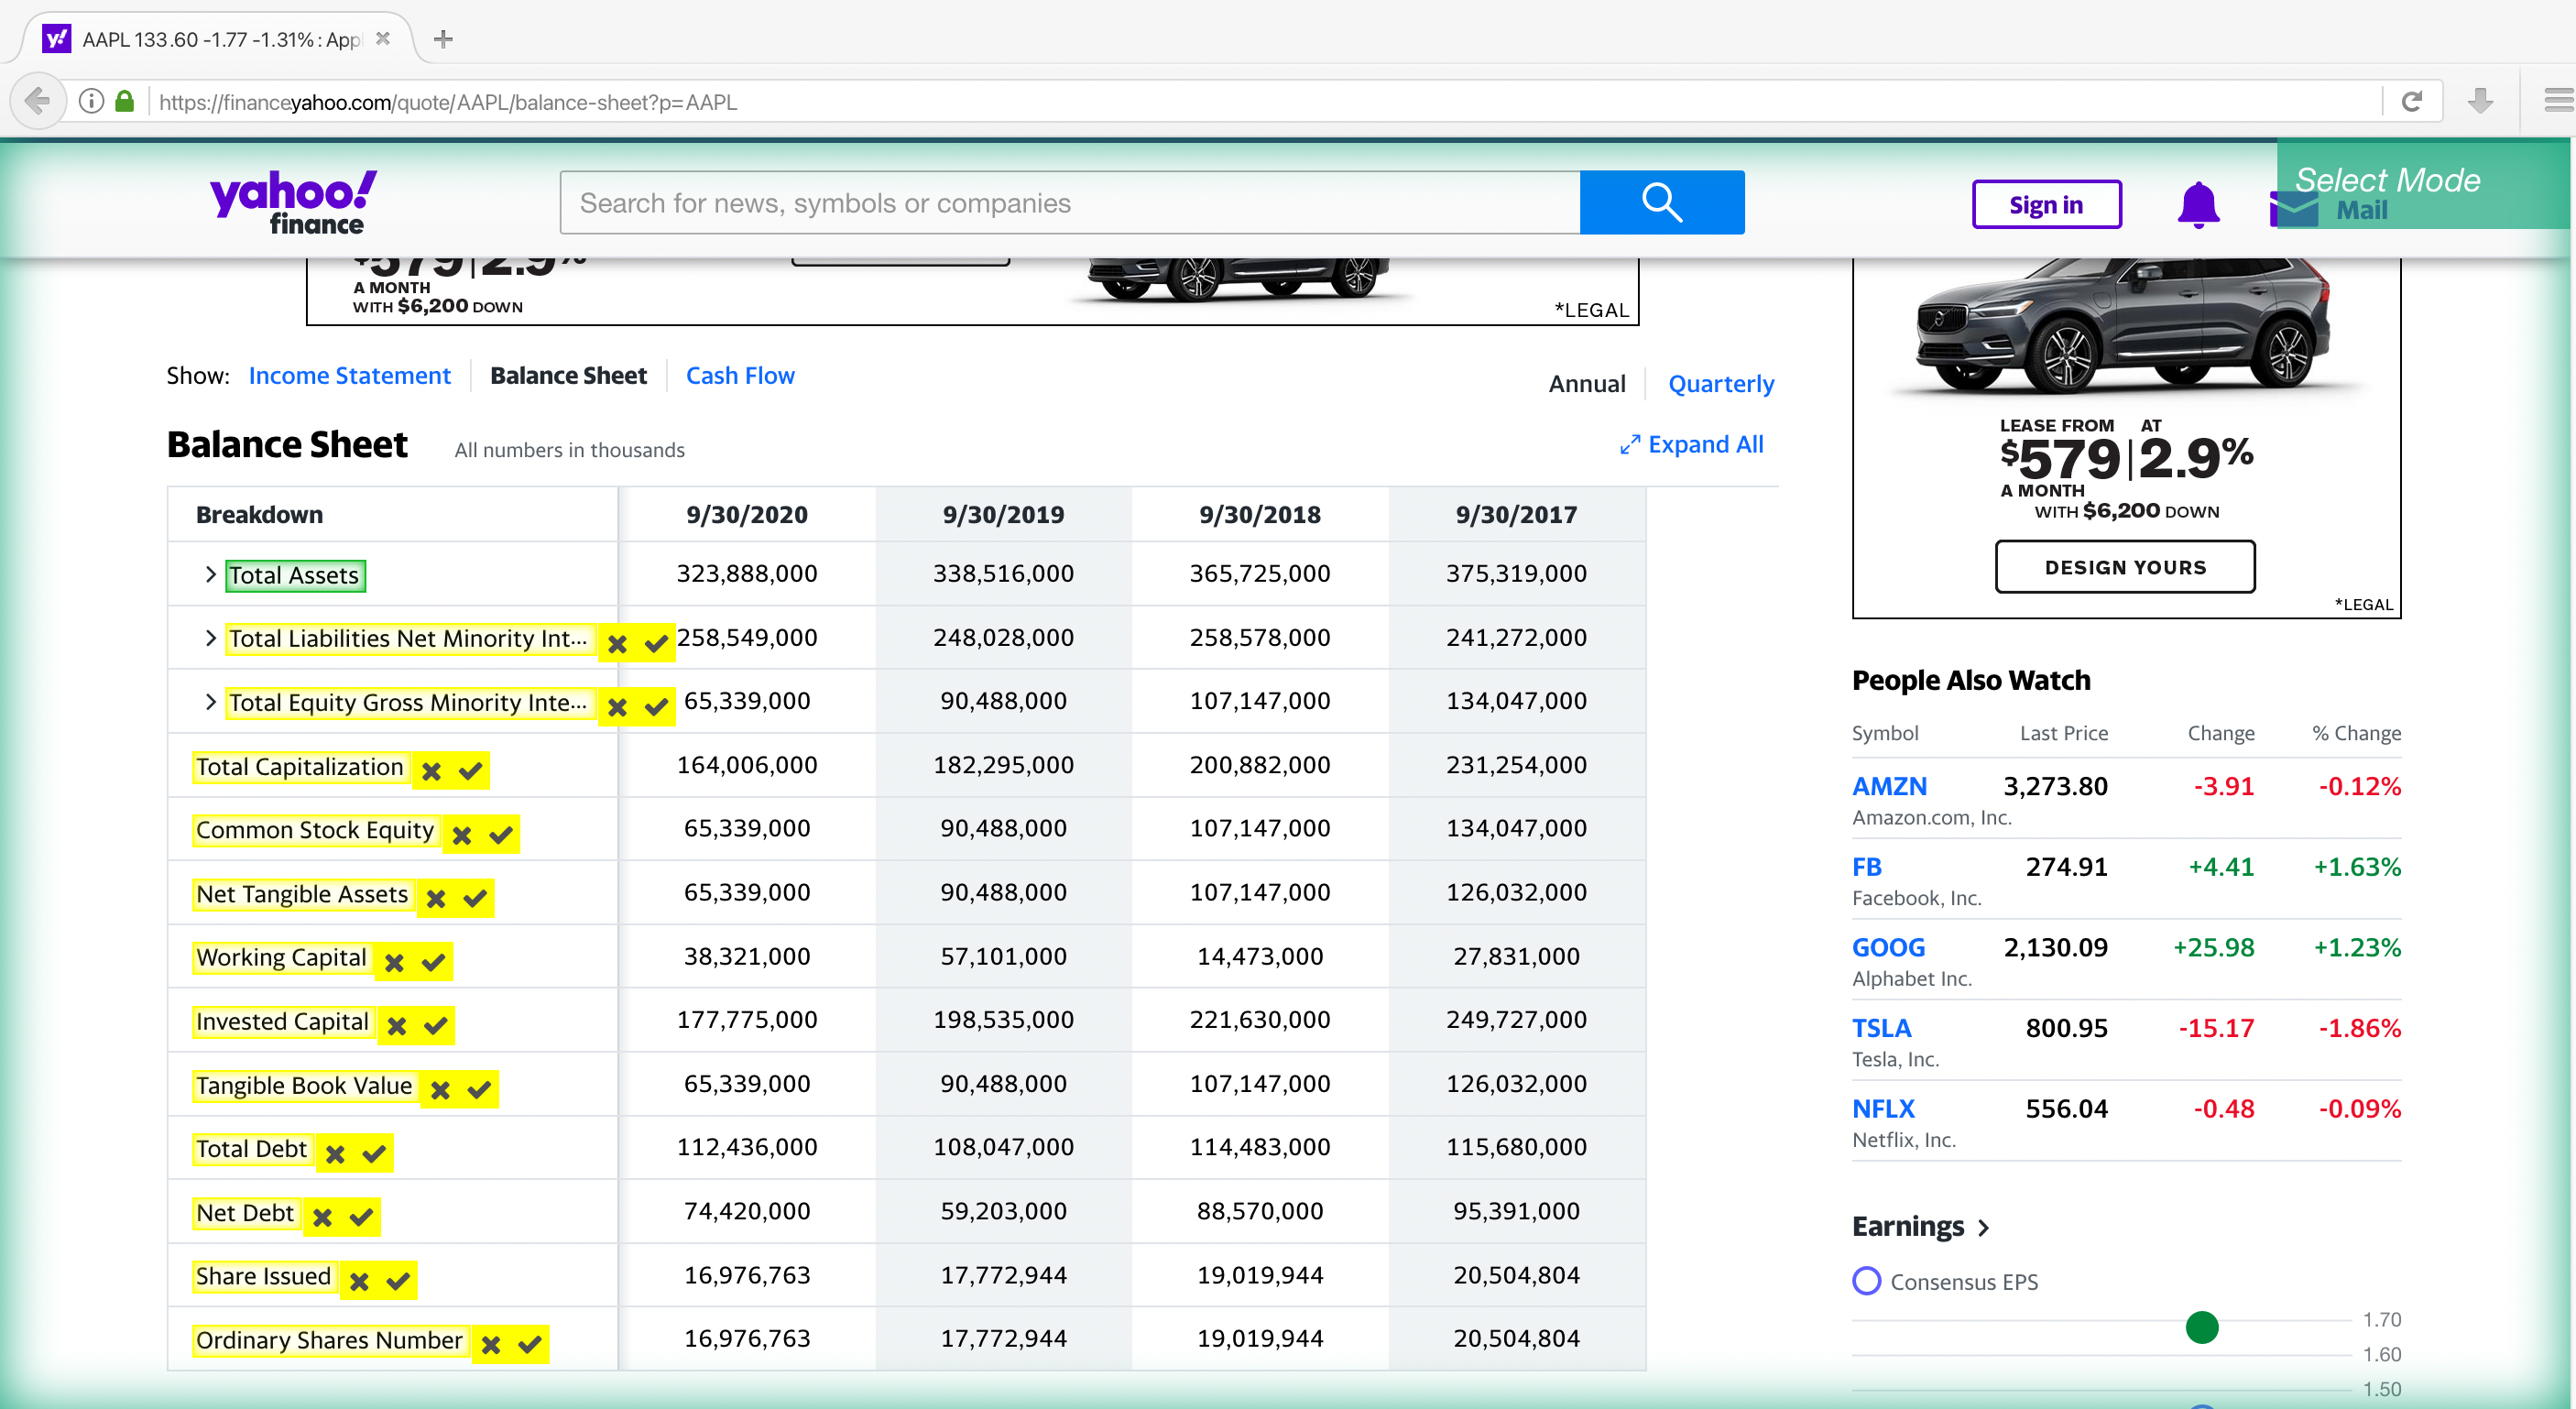Click checkmark next to Total Debt
This screenshot has height=1409, width=2576.
coord(374,1154)
